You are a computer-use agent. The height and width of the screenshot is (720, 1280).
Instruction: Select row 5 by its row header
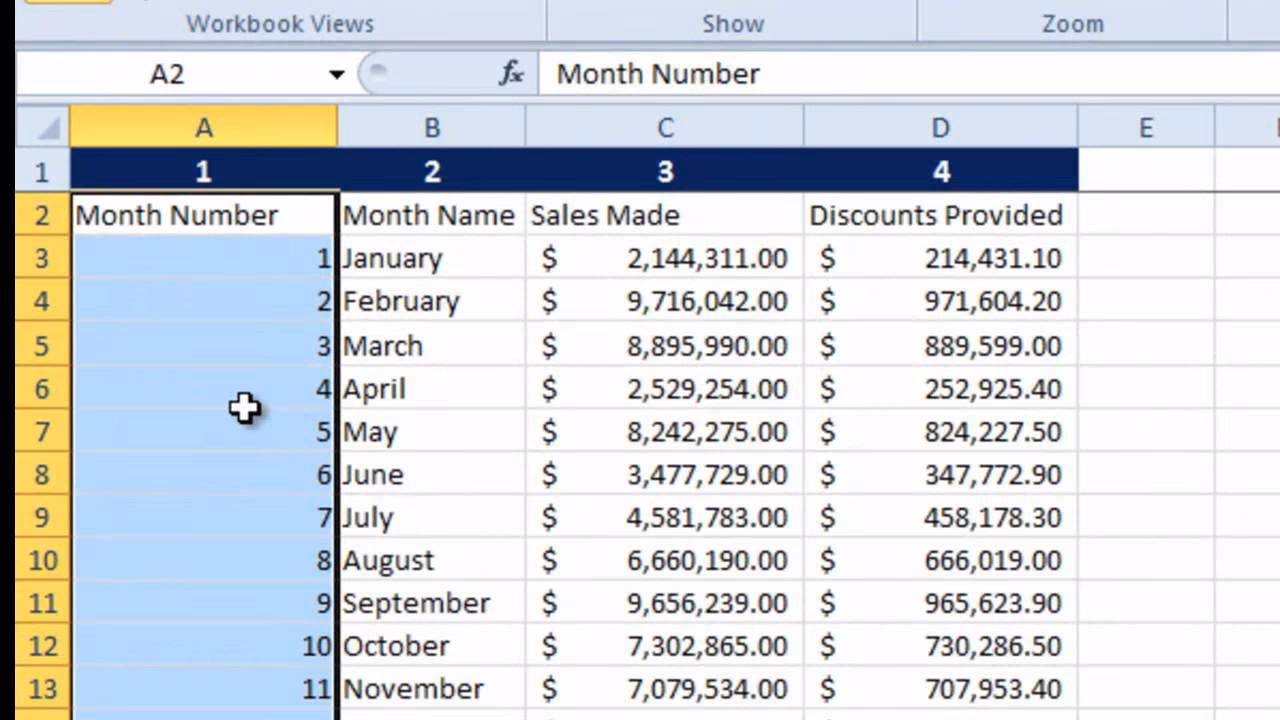(41, 345)
